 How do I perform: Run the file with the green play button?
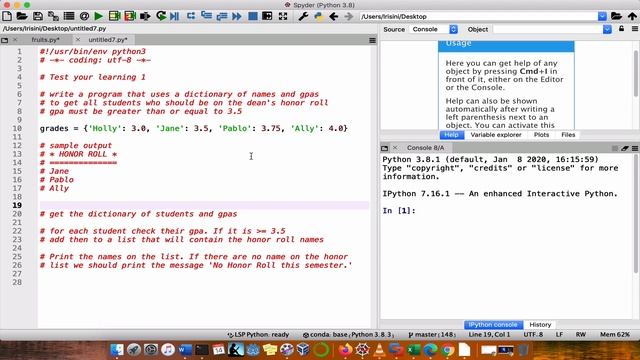tap(98, 16)
